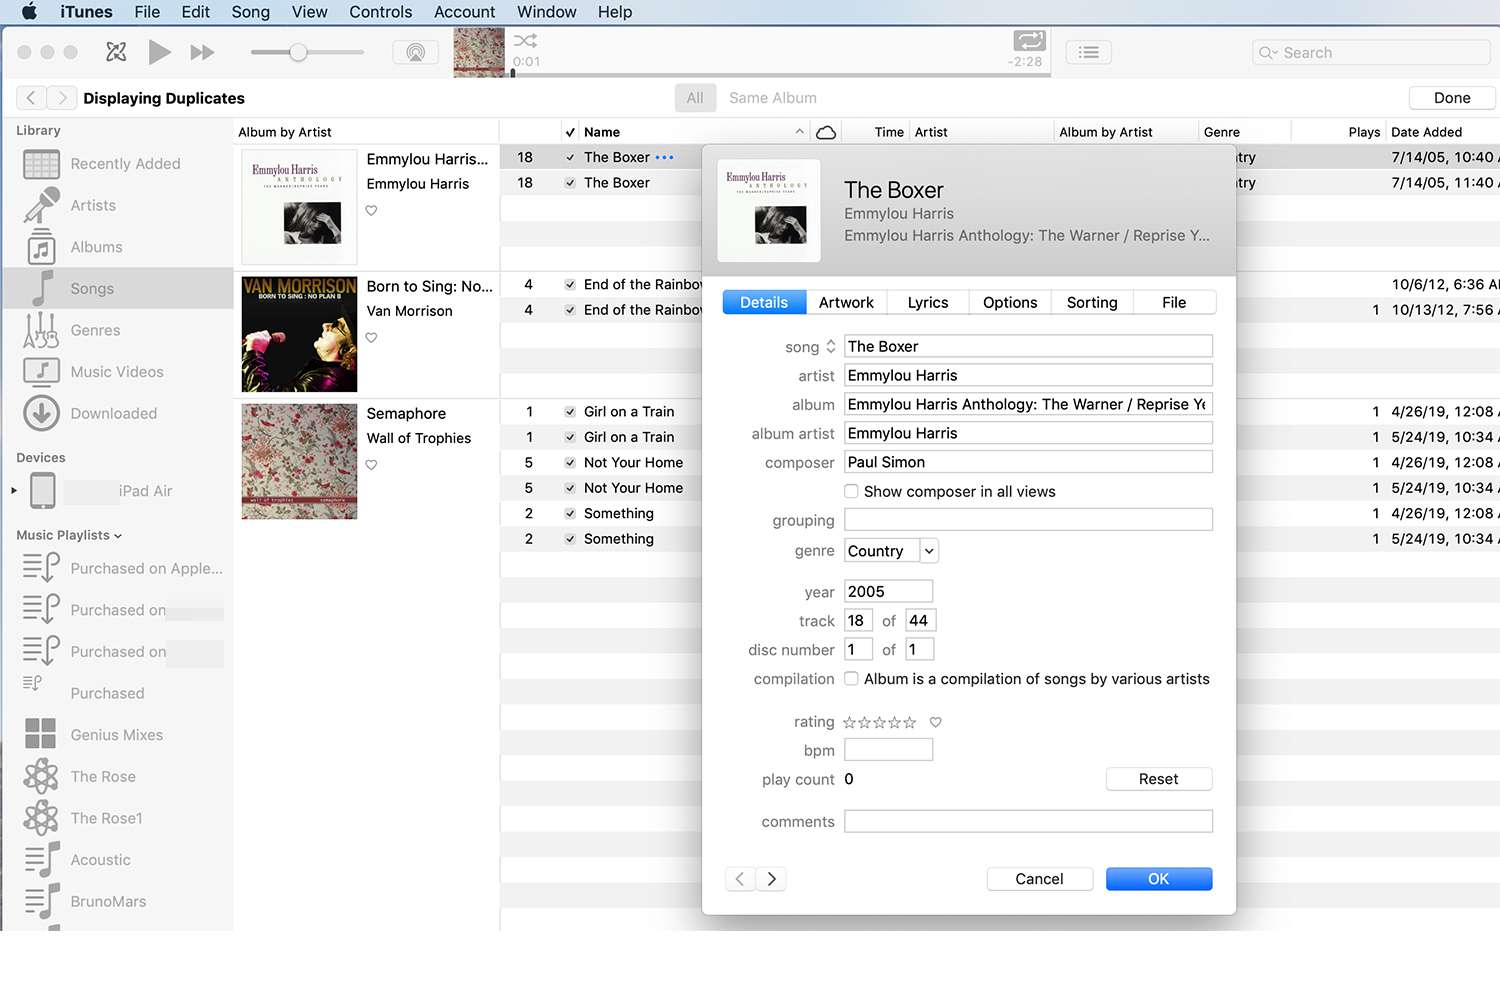Show All duplicates

point(695,98)
